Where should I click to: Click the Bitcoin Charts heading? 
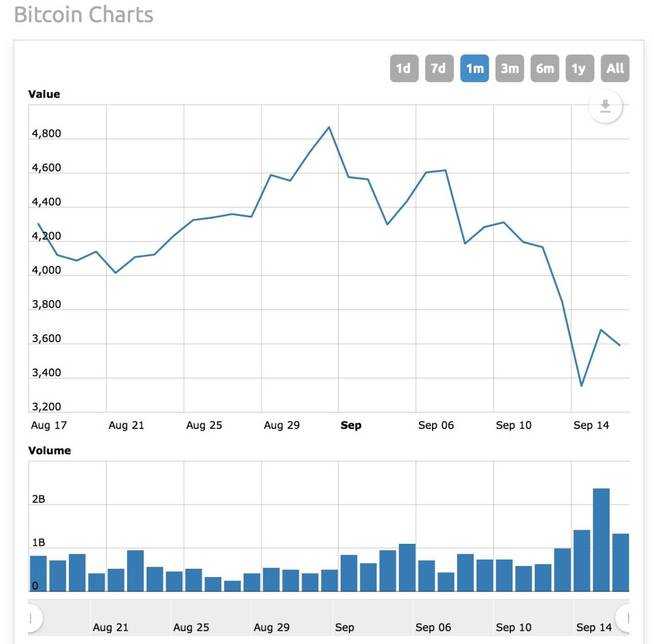coord(84,15)
